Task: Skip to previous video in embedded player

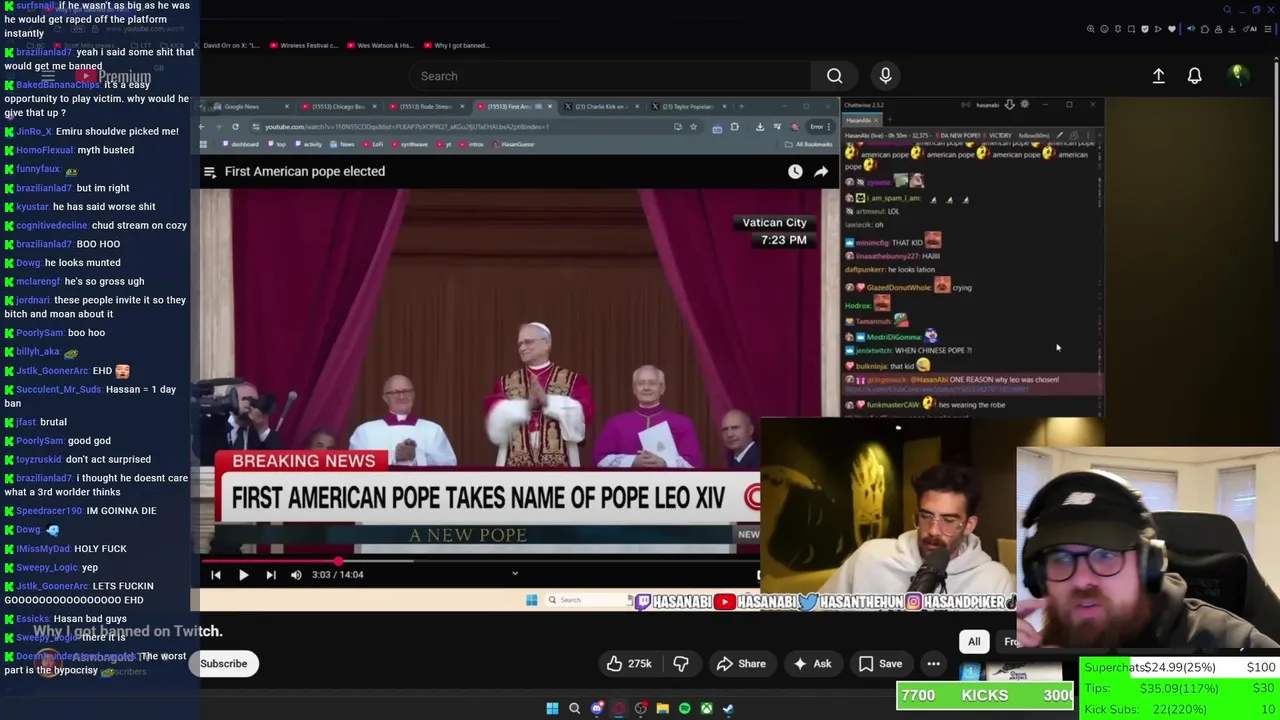Action: click(x=215, y=575)
